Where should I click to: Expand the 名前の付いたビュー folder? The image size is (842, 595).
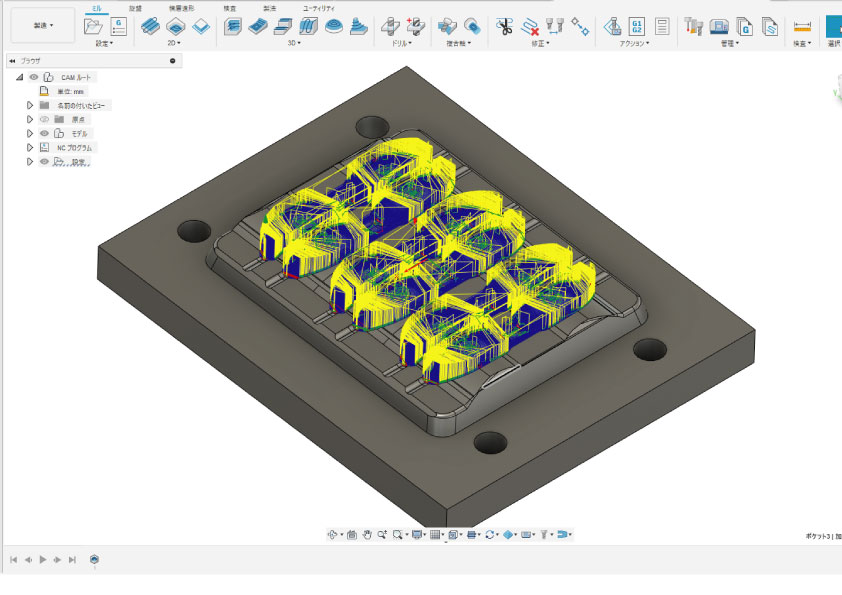(x=30, y=105)
